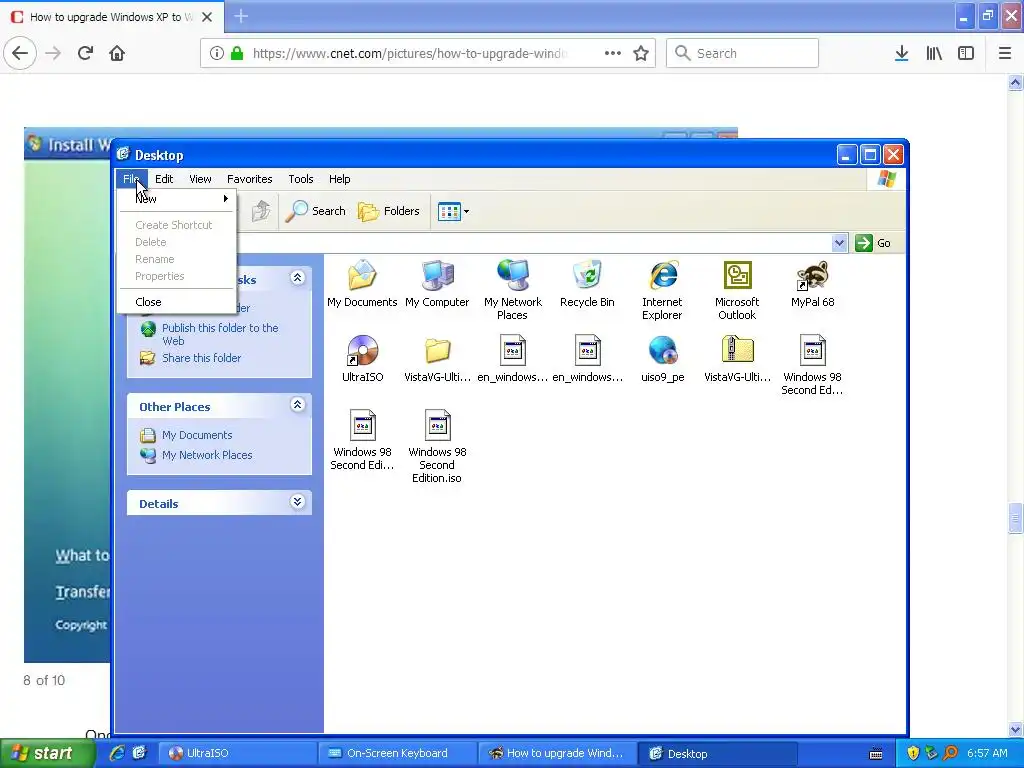Click the keyboard icon in the taskbar tray
The width and height of the screenshot is (1024, 768).
876,754
